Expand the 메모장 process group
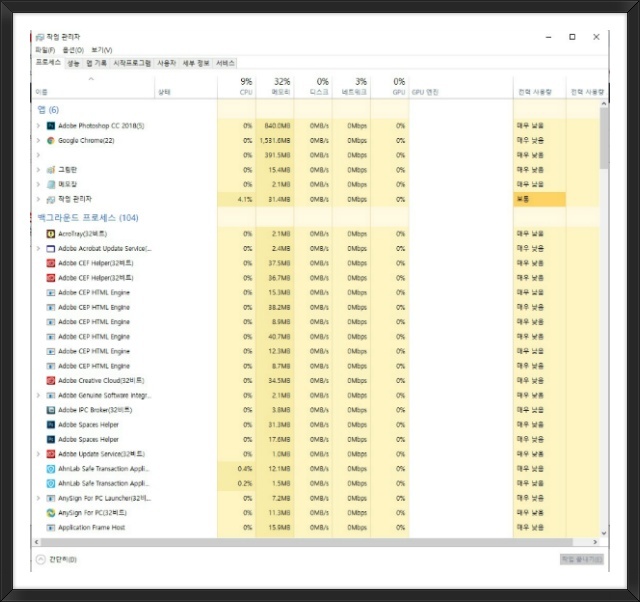This screenshot has width=640, height=602. pyautogui.click(x=38, y=184)
